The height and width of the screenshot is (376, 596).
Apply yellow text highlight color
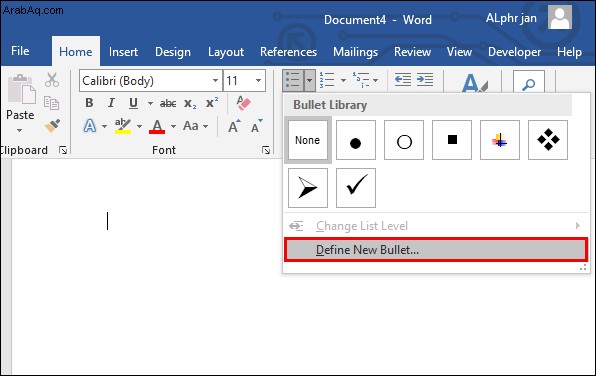click(123, 126)
